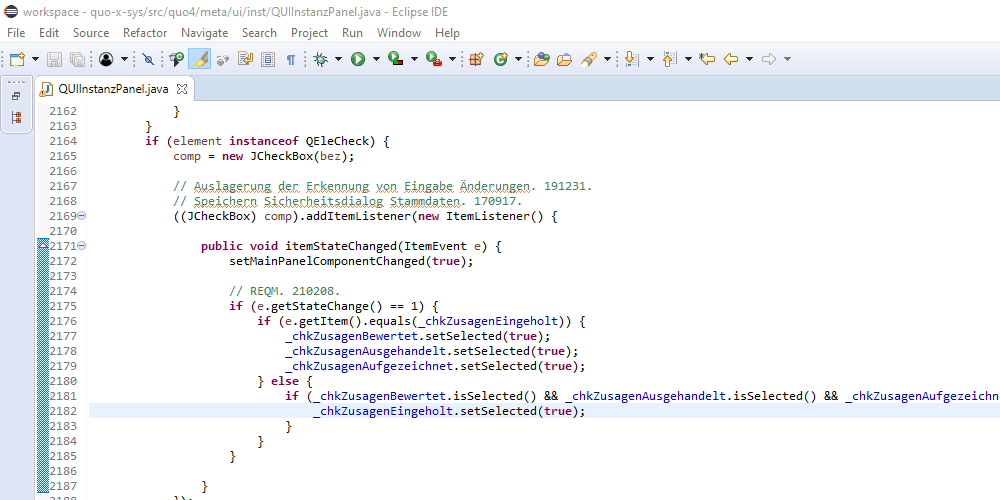Click the gray footprints toolbar icon
Viewport: 1000px width, 500px height.
click(223, 59)
